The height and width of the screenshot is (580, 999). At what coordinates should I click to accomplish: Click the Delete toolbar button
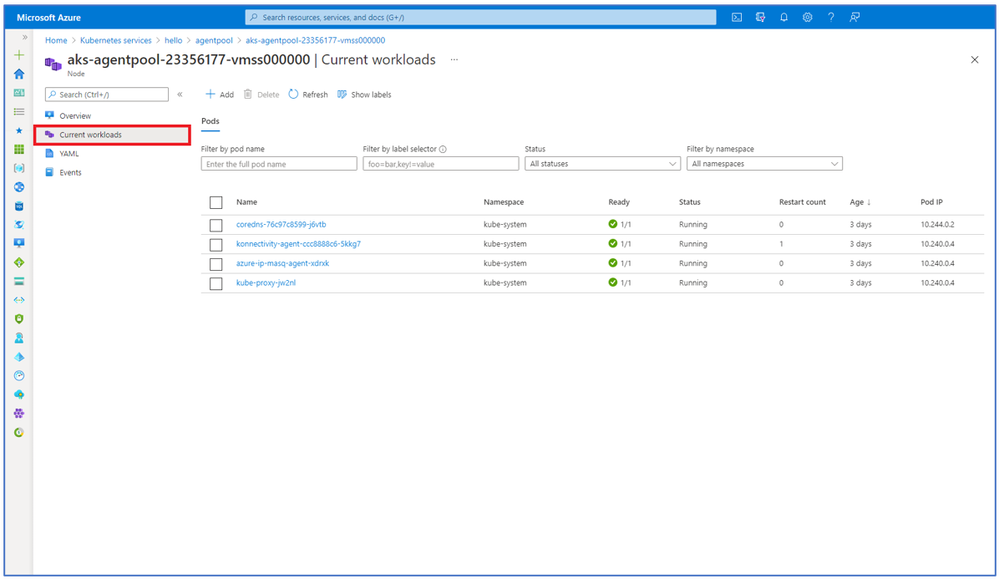point(262,94)
